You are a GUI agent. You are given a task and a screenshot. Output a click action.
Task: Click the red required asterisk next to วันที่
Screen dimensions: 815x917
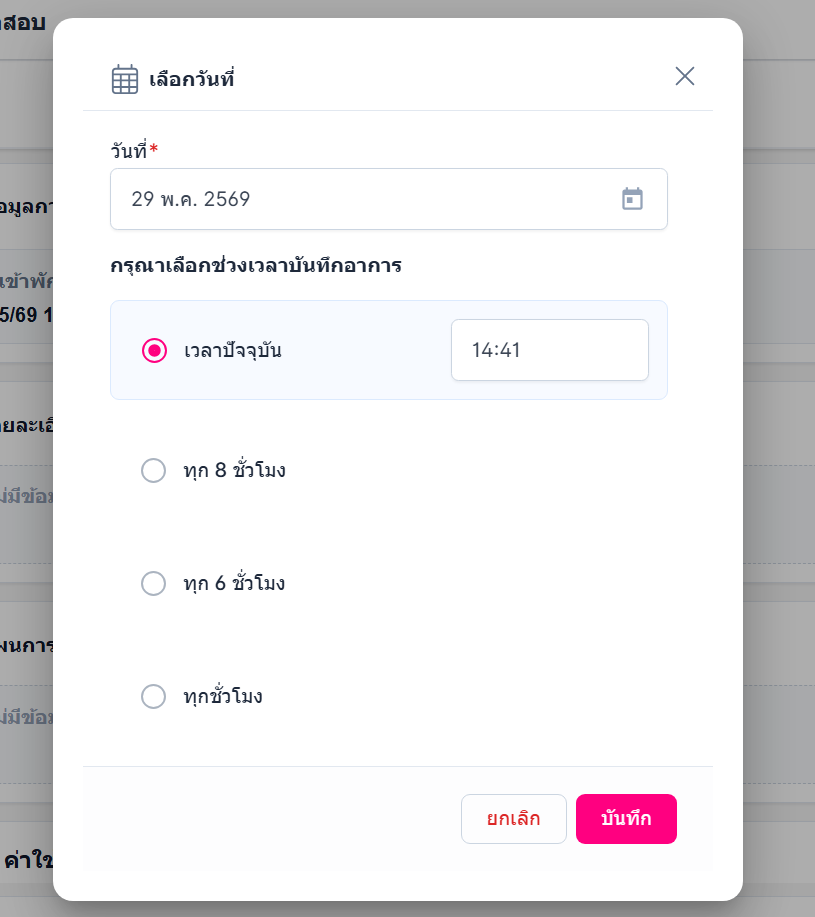click(x=153, y=148)
